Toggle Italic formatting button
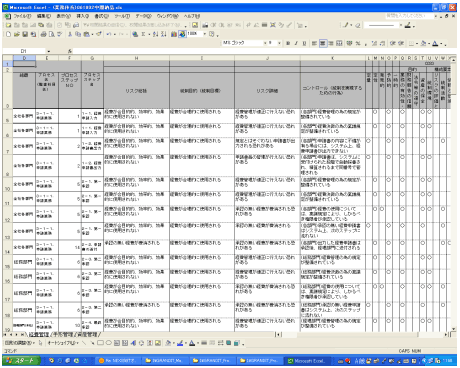Screen dimensions: 460x368 click(x=296, y=43)
